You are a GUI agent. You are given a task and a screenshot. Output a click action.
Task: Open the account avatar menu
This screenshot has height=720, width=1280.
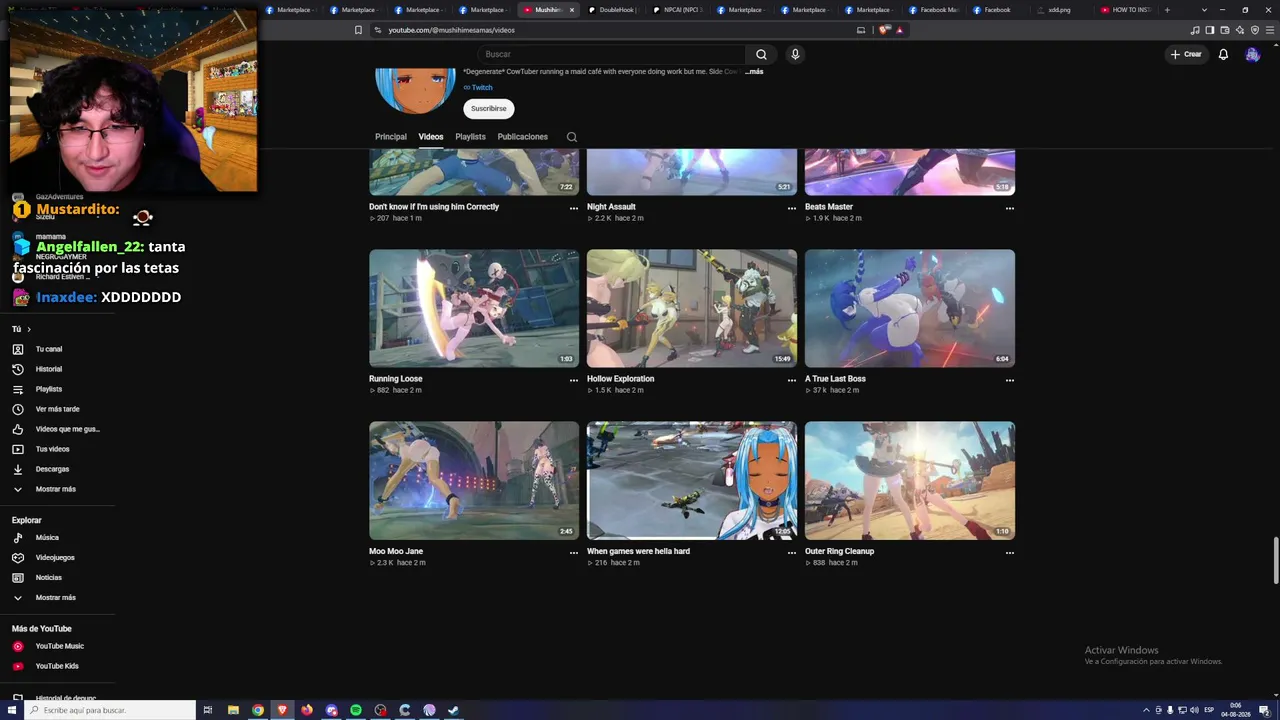coord(1252,54)
